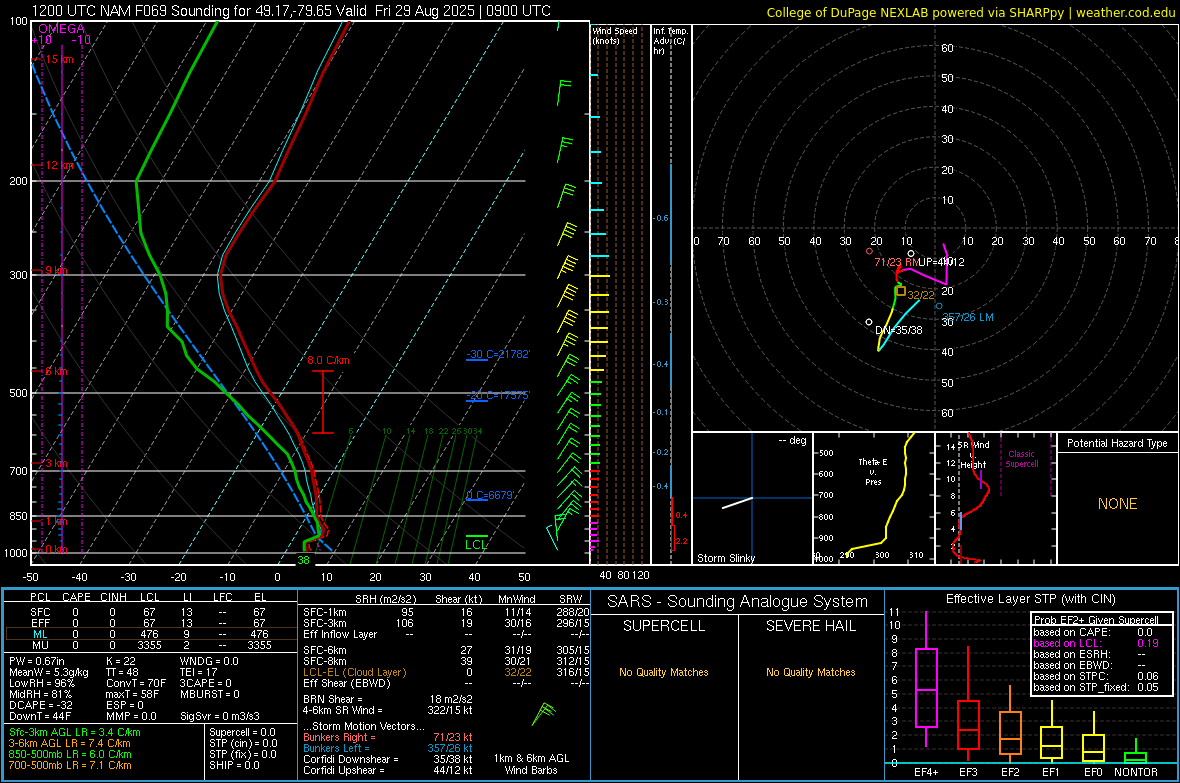Click the based on STPC probability row
This screenshot has height=783, width=1180.
[x=1096, y=676]
